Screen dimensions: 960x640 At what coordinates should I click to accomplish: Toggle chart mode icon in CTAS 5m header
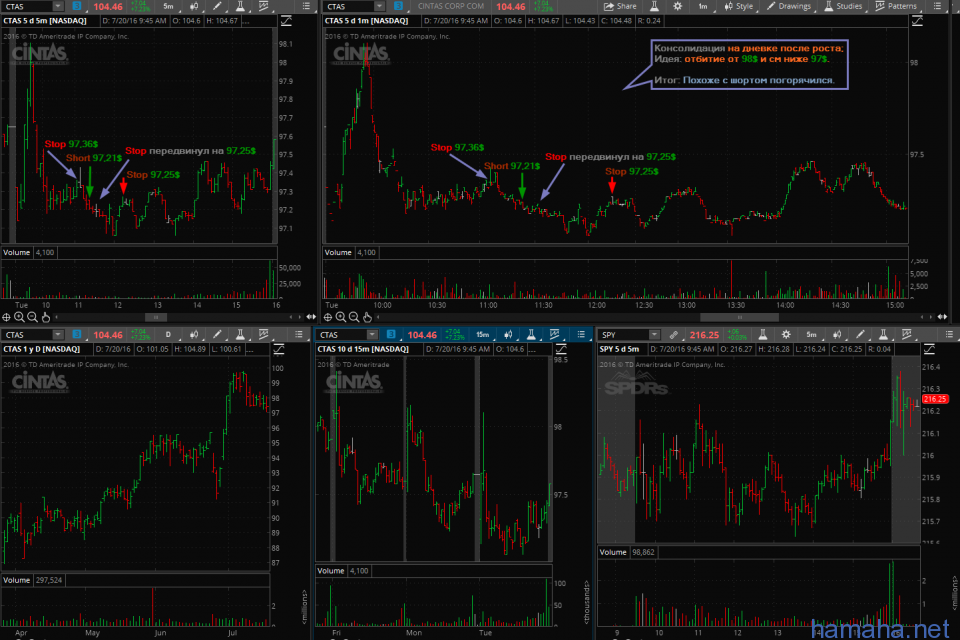pyautogui.click(x=286, y=21)
